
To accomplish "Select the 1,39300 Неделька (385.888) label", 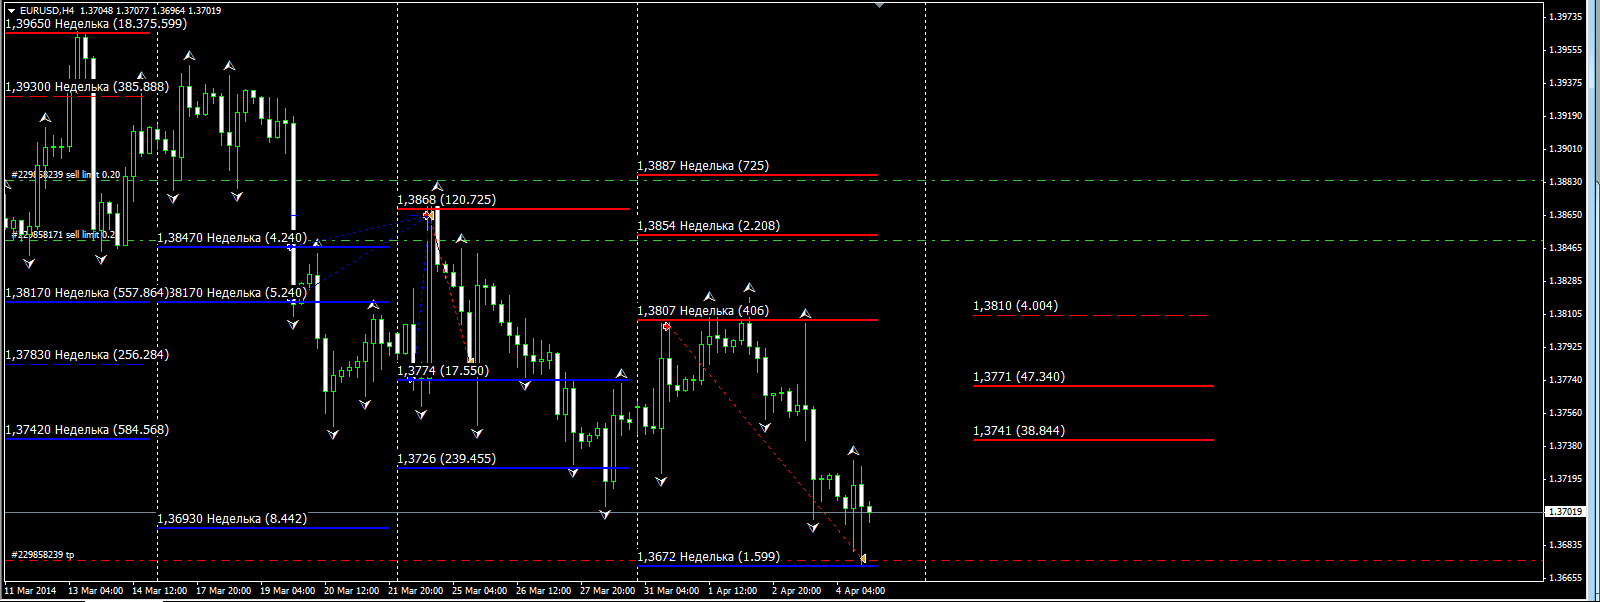I will (x=87, y=87).
